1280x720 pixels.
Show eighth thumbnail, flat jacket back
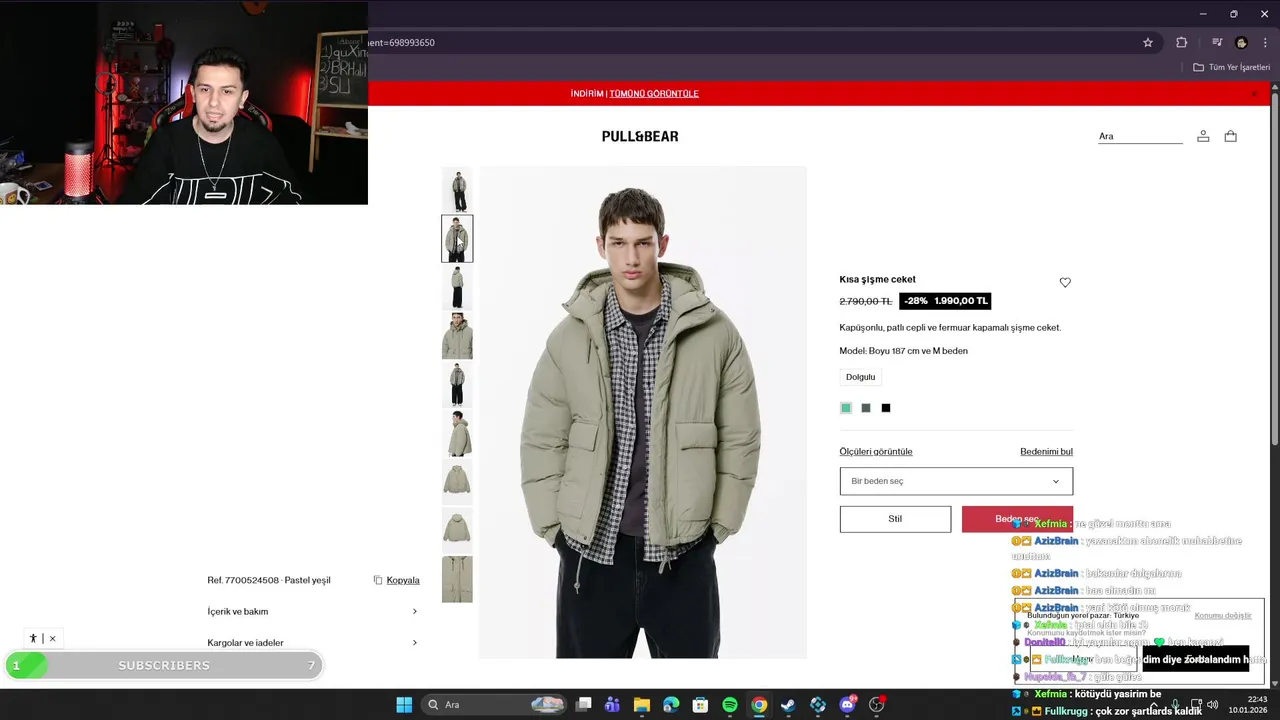tap(457, 531)
